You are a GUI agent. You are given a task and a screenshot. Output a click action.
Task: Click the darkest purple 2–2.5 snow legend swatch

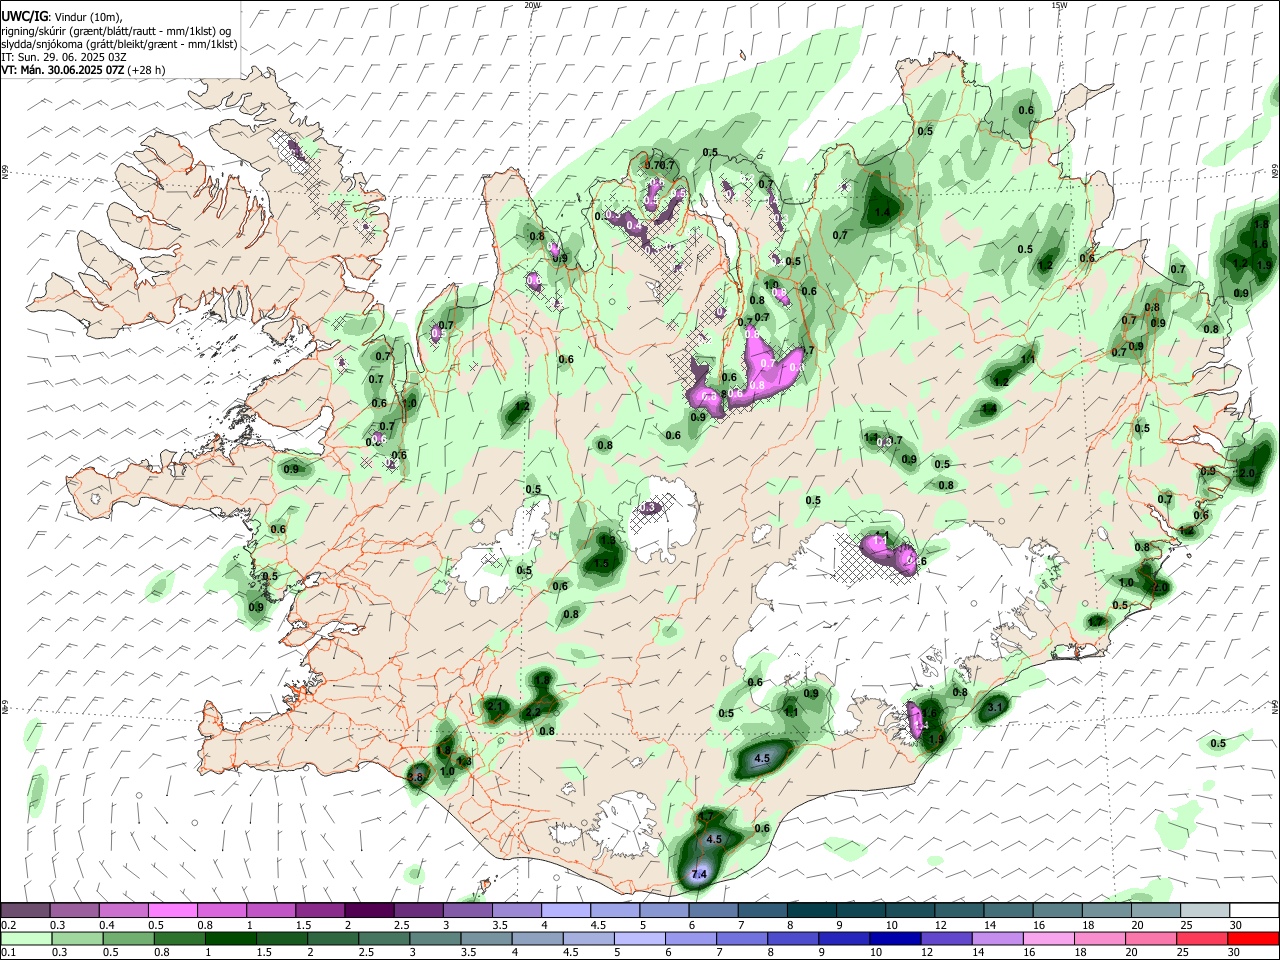click(x=368, y=911)
